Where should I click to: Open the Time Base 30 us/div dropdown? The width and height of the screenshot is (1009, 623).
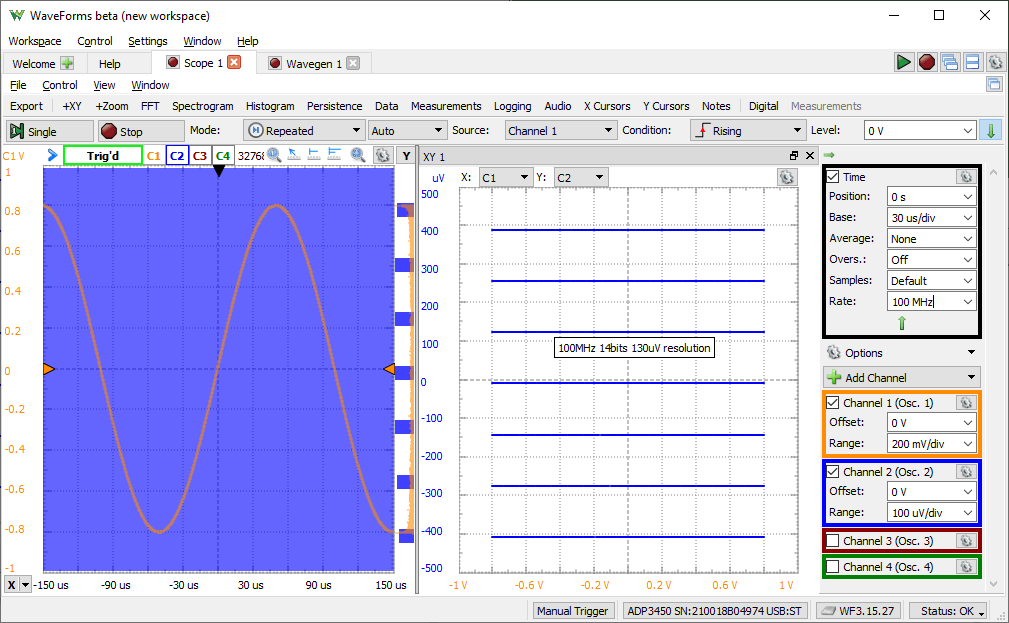click(x=931, y=218)
